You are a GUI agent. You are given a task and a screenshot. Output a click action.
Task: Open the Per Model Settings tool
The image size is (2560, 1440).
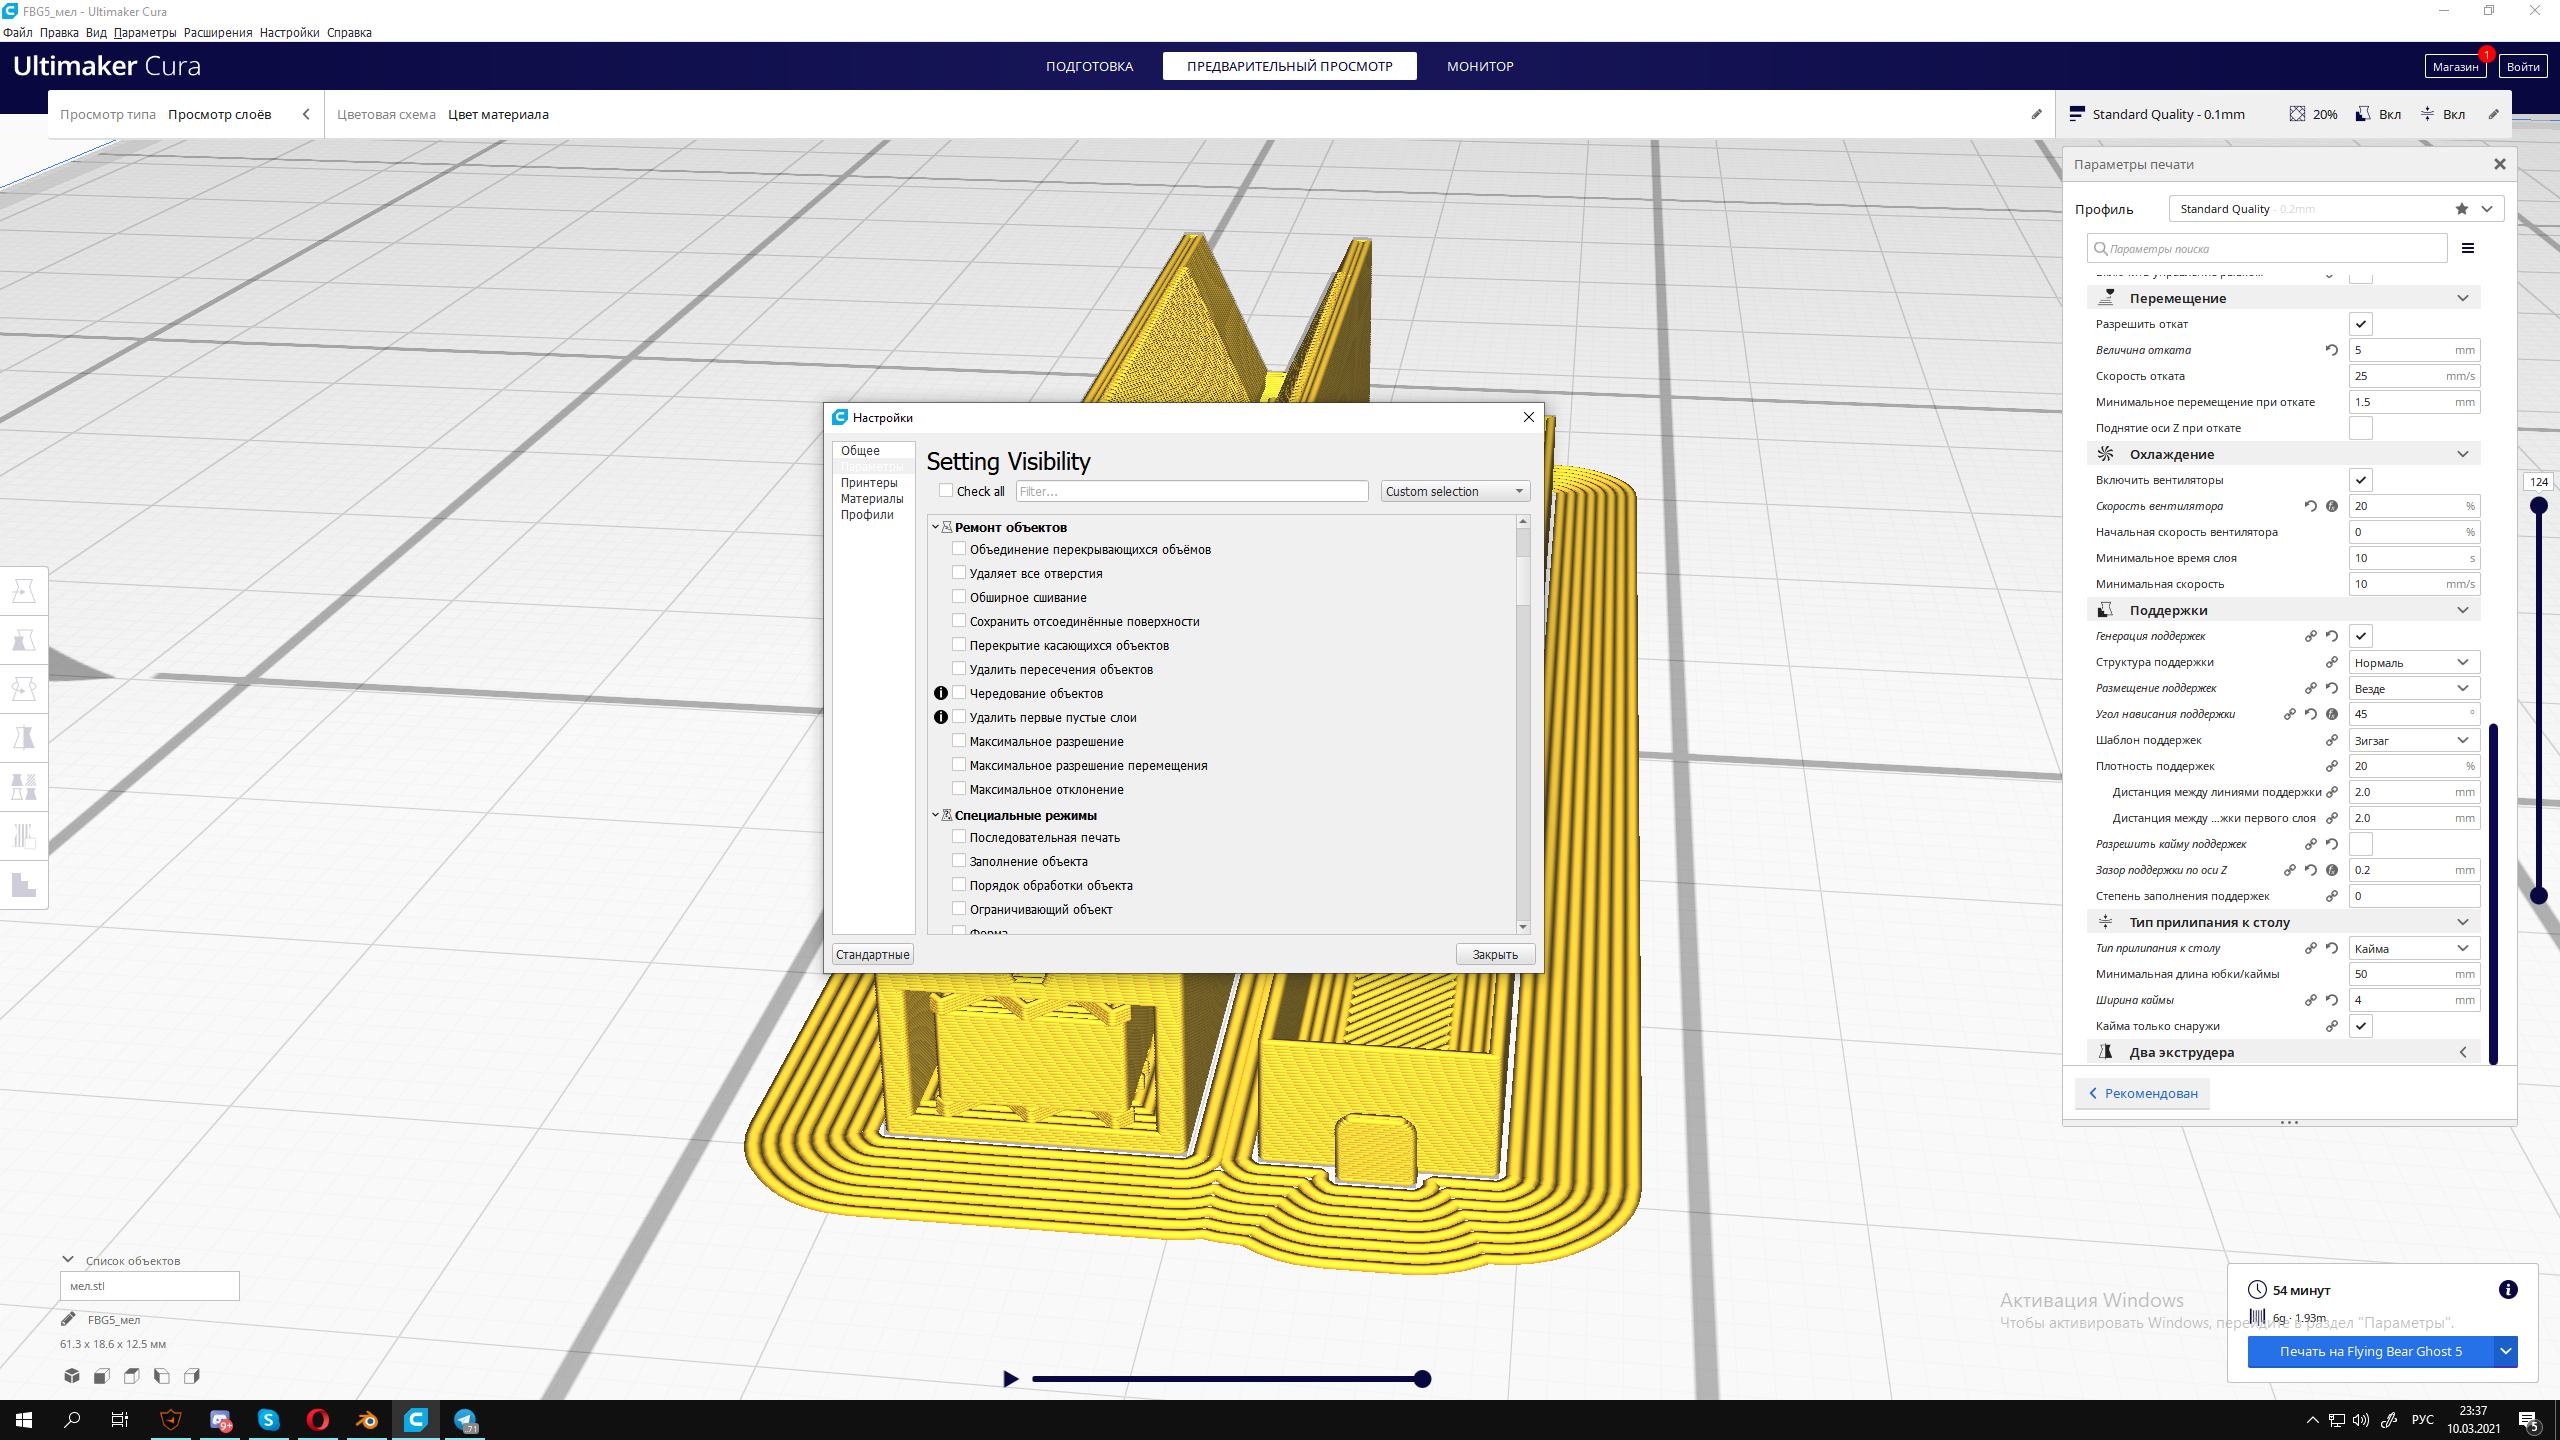[x=24, y=787]
